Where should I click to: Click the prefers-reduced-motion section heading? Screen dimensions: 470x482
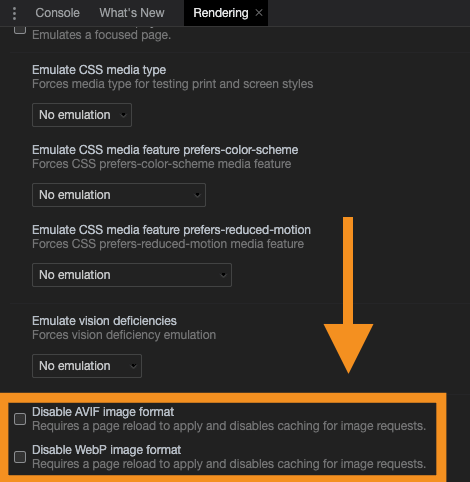click(x=171, y=230)
